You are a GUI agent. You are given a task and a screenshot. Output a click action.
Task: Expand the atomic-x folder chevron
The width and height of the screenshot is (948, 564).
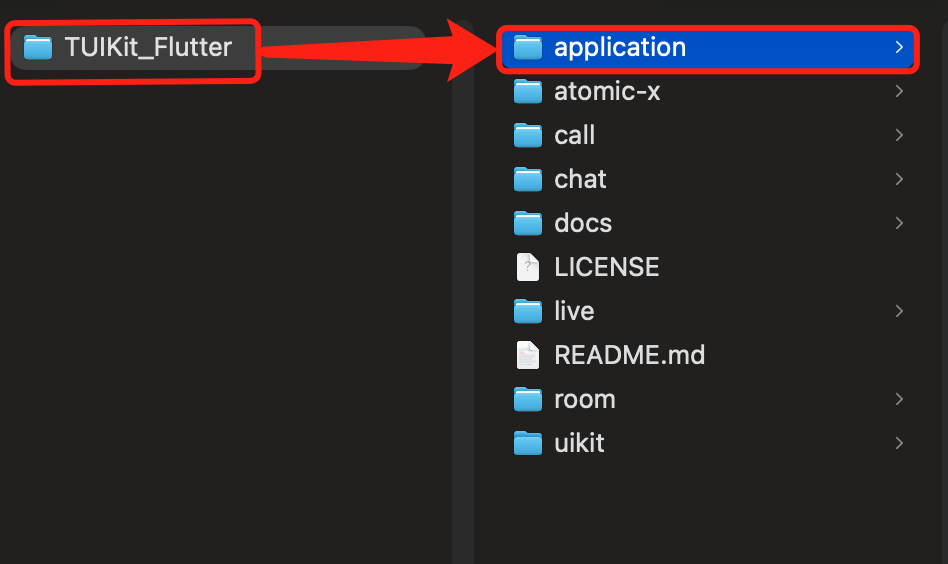point(899,91)
